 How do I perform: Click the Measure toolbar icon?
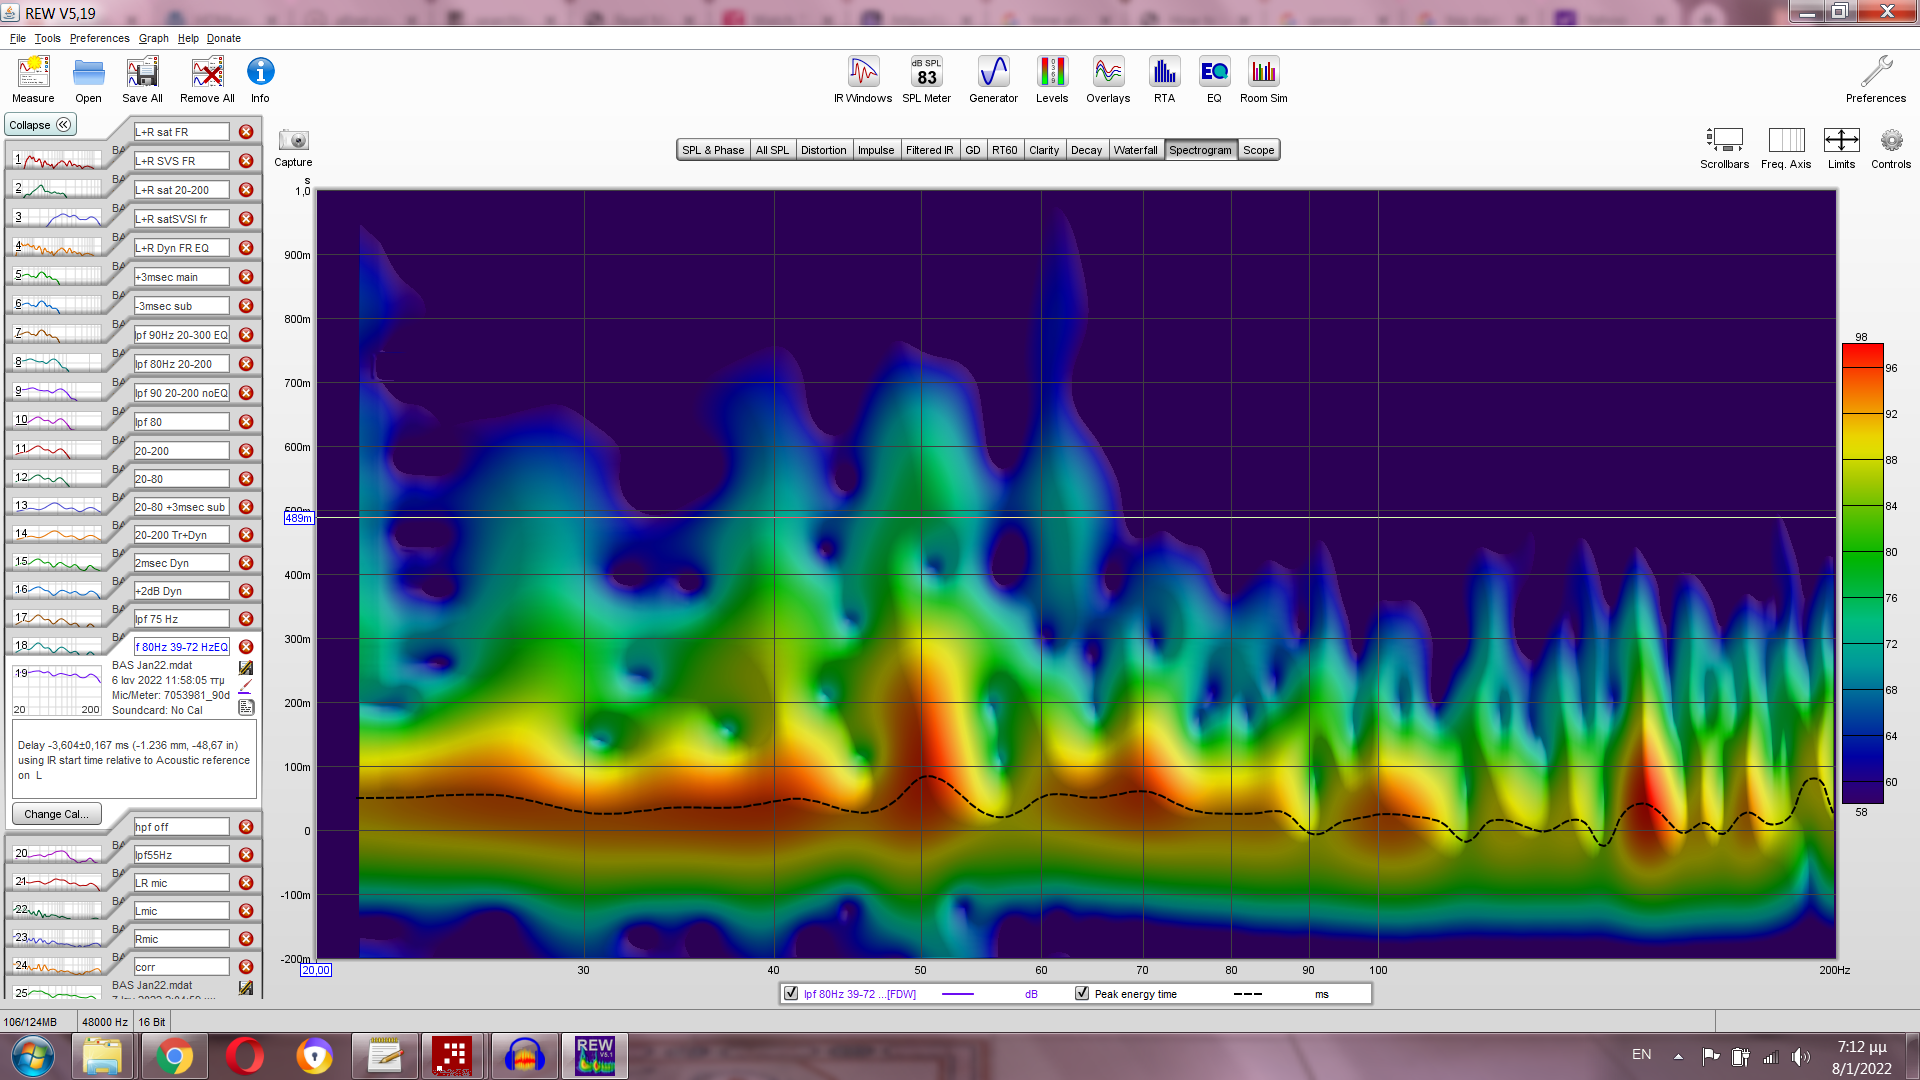(x=33, y=79)
